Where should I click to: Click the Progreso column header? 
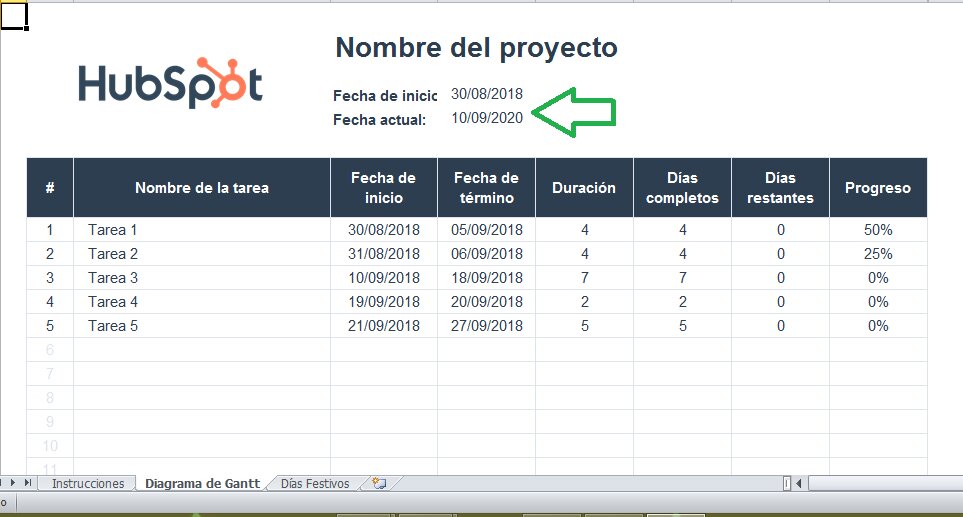pyautogui.click(x=878, y=188)
